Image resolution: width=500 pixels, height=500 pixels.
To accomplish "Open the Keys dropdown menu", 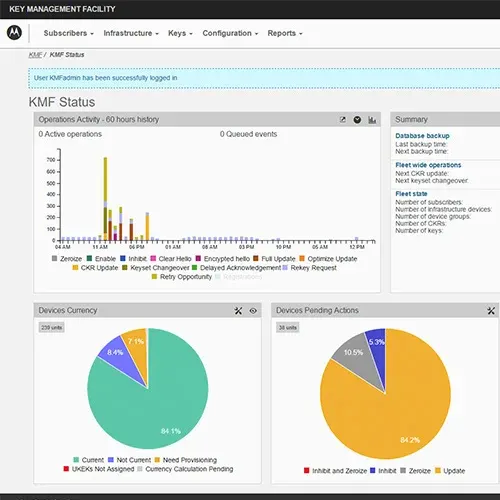I will (180, 33).
